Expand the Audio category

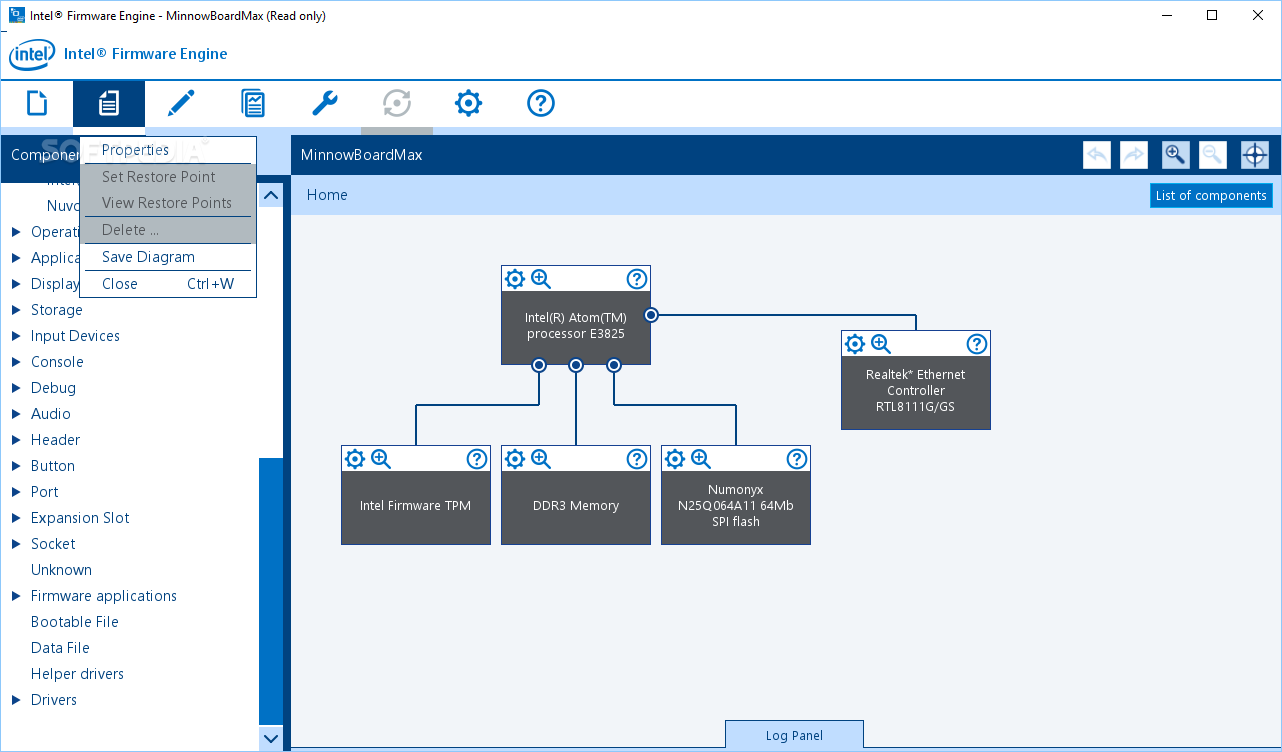[x=16, y=414]
